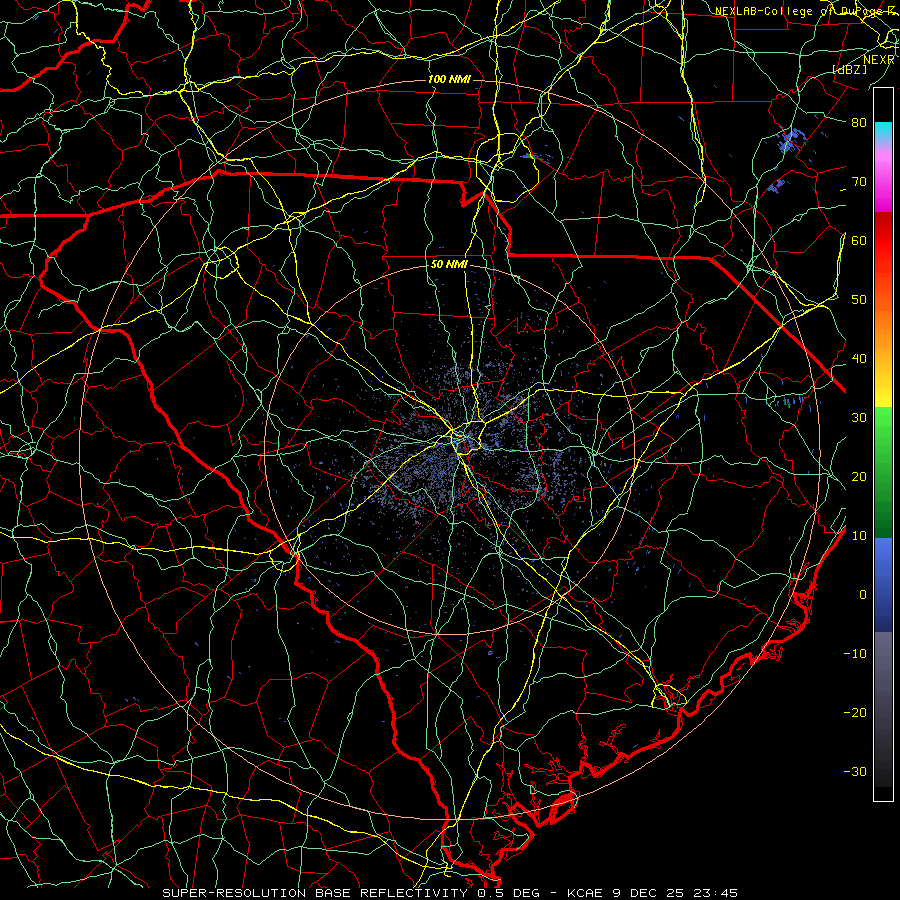Click the cyan band of the color bar

pyautogui.click(x=883, y=132)
